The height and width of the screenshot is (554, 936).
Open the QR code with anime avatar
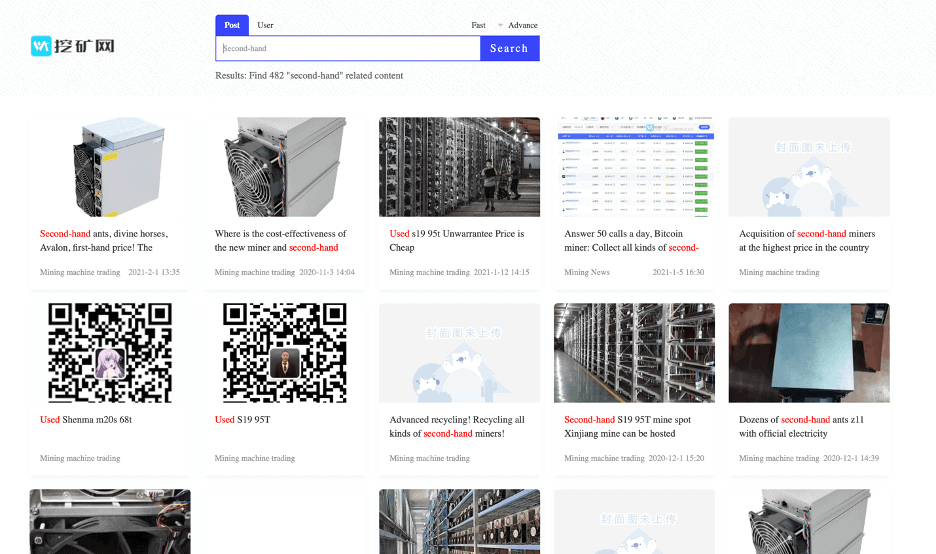(110, 353)
